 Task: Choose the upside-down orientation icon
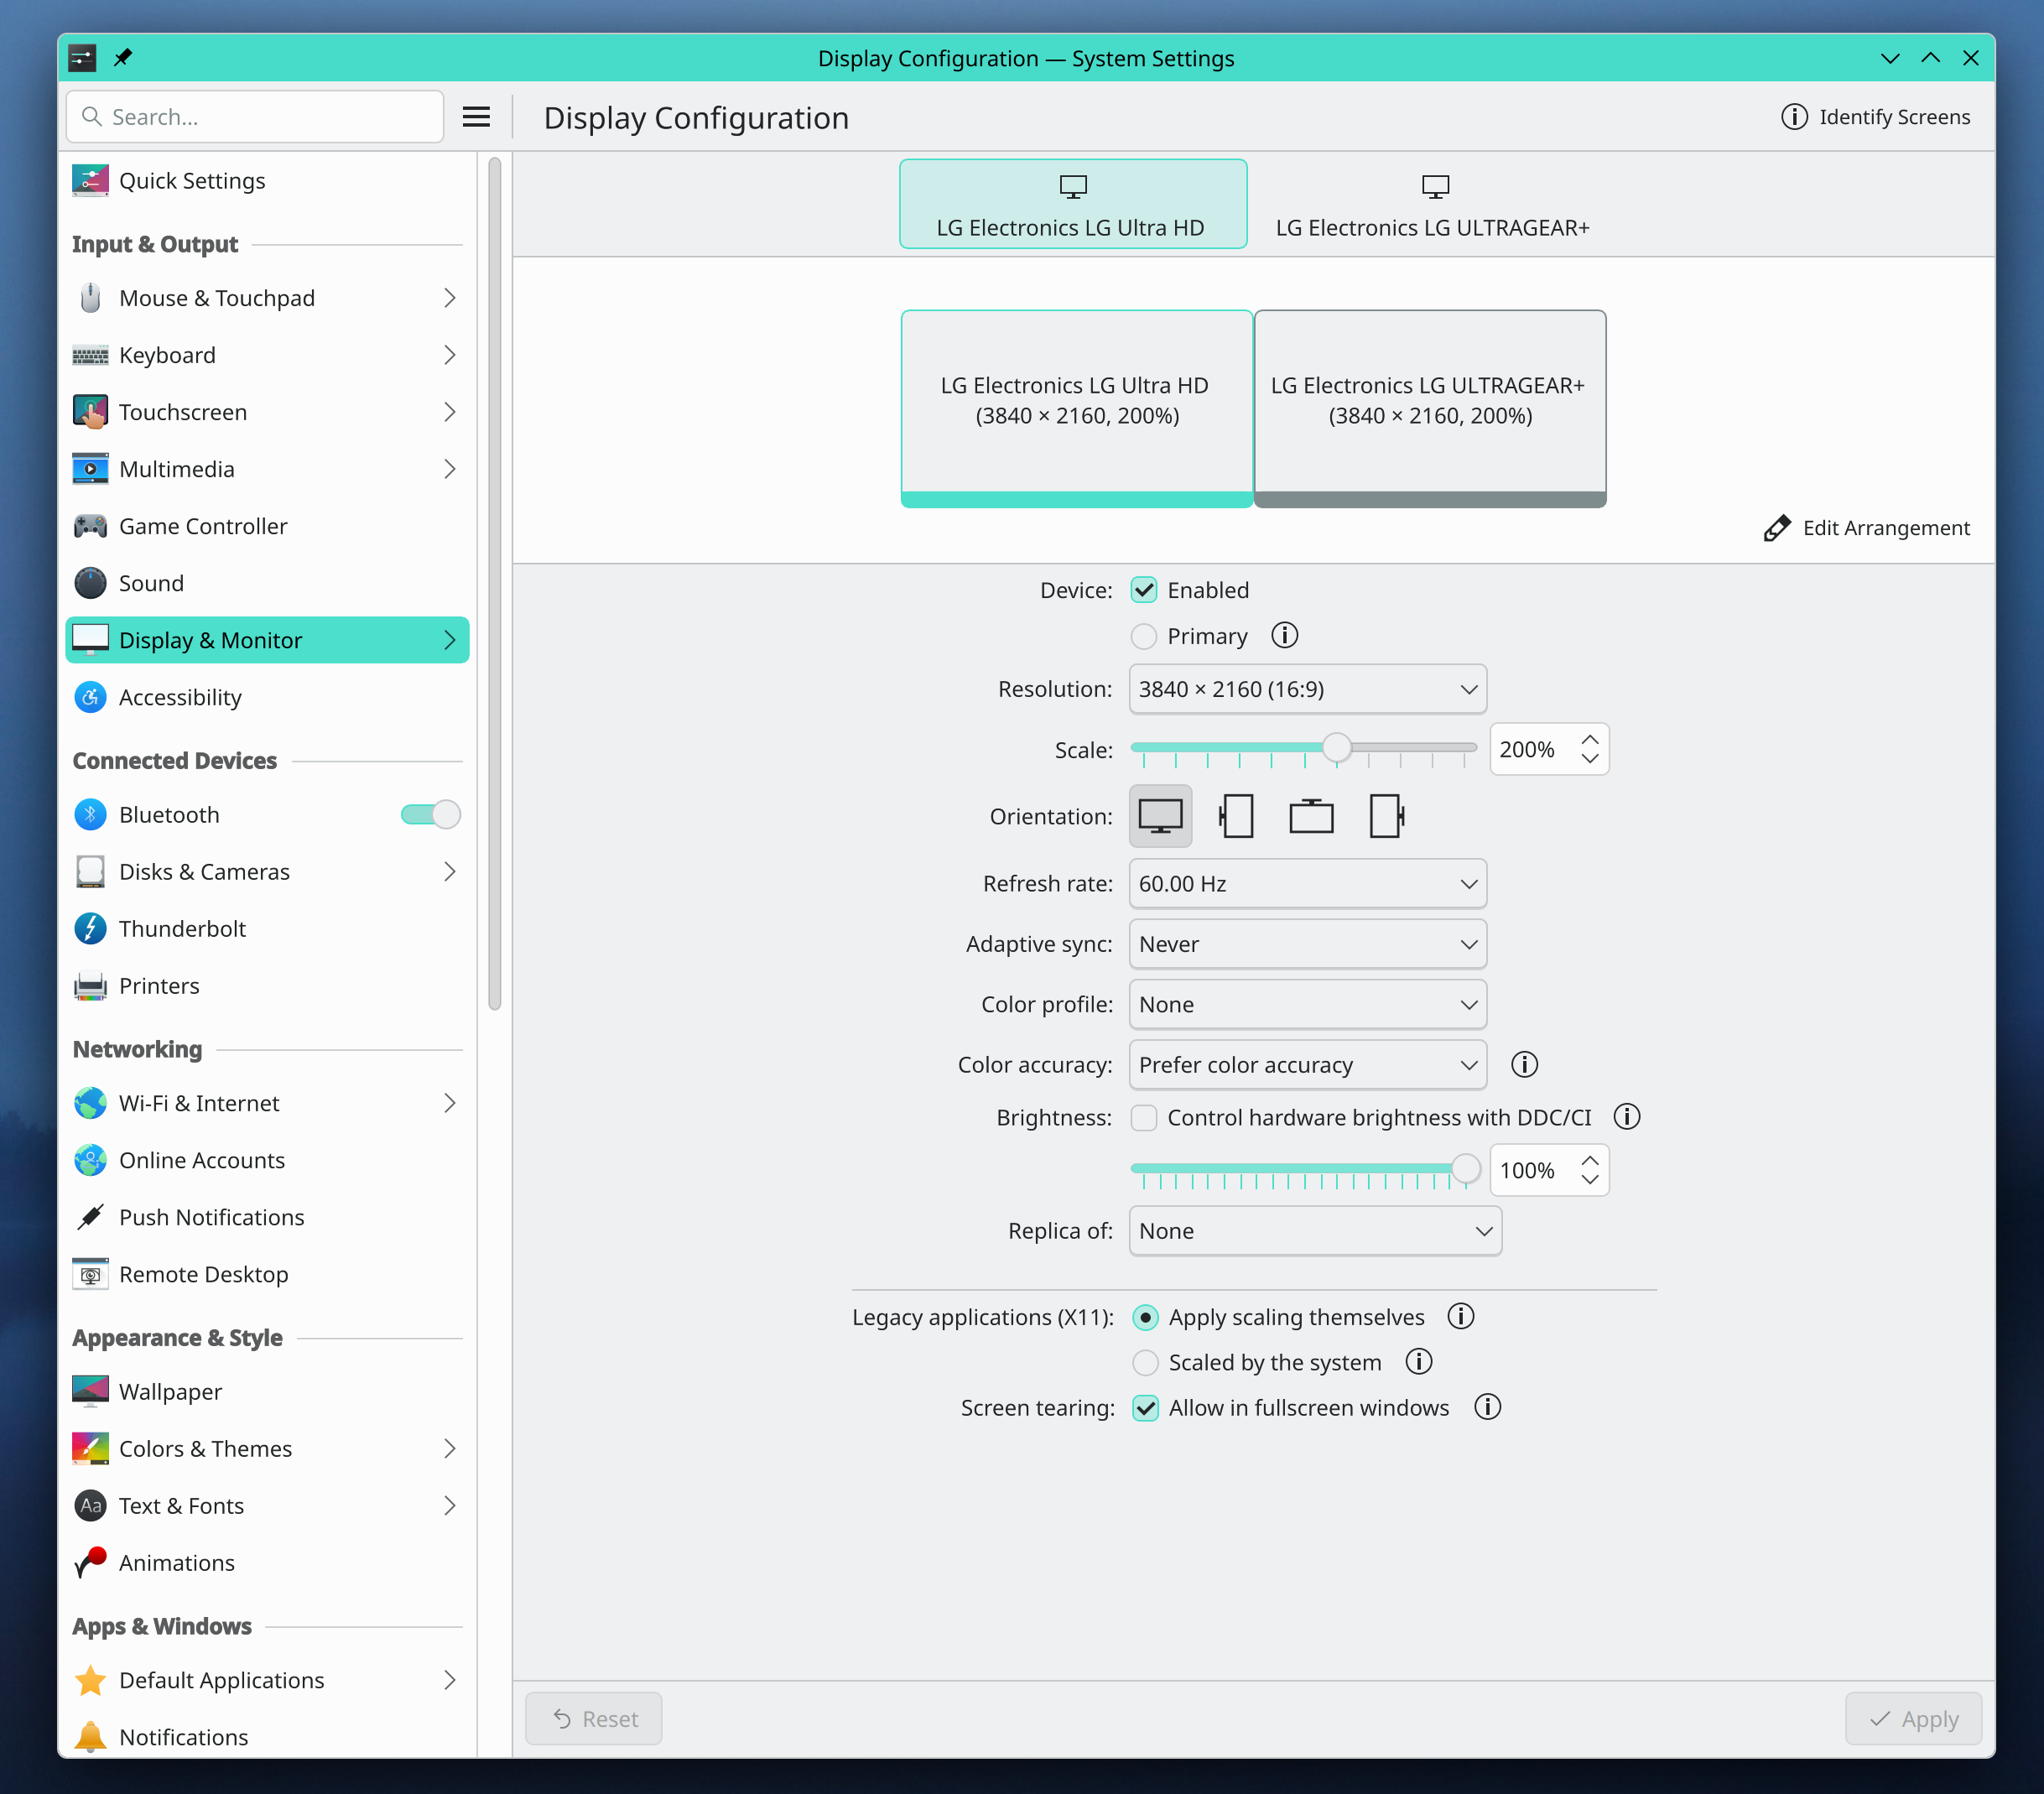tap(1310, 816)
